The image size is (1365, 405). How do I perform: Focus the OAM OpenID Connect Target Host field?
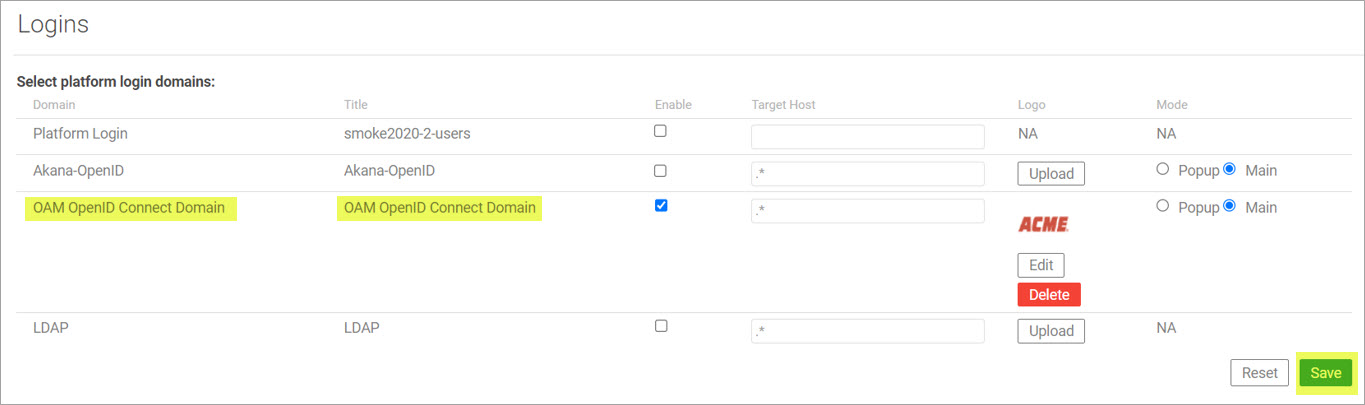coord(868,211)
